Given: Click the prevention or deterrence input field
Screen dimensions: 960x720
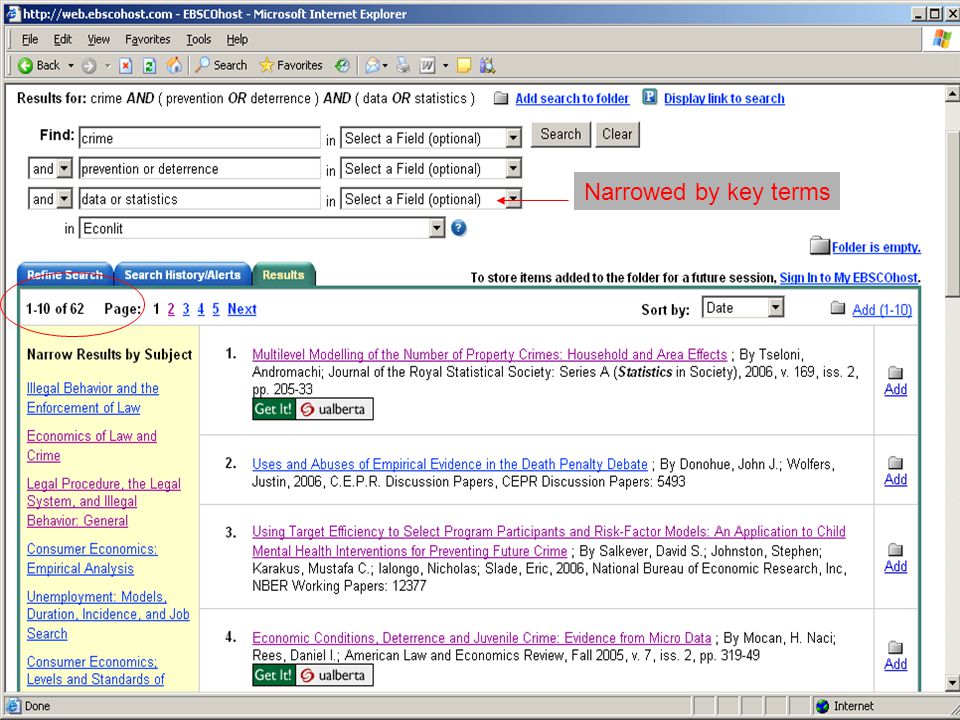Looking at the screenshot, I should tap(200, 168).
